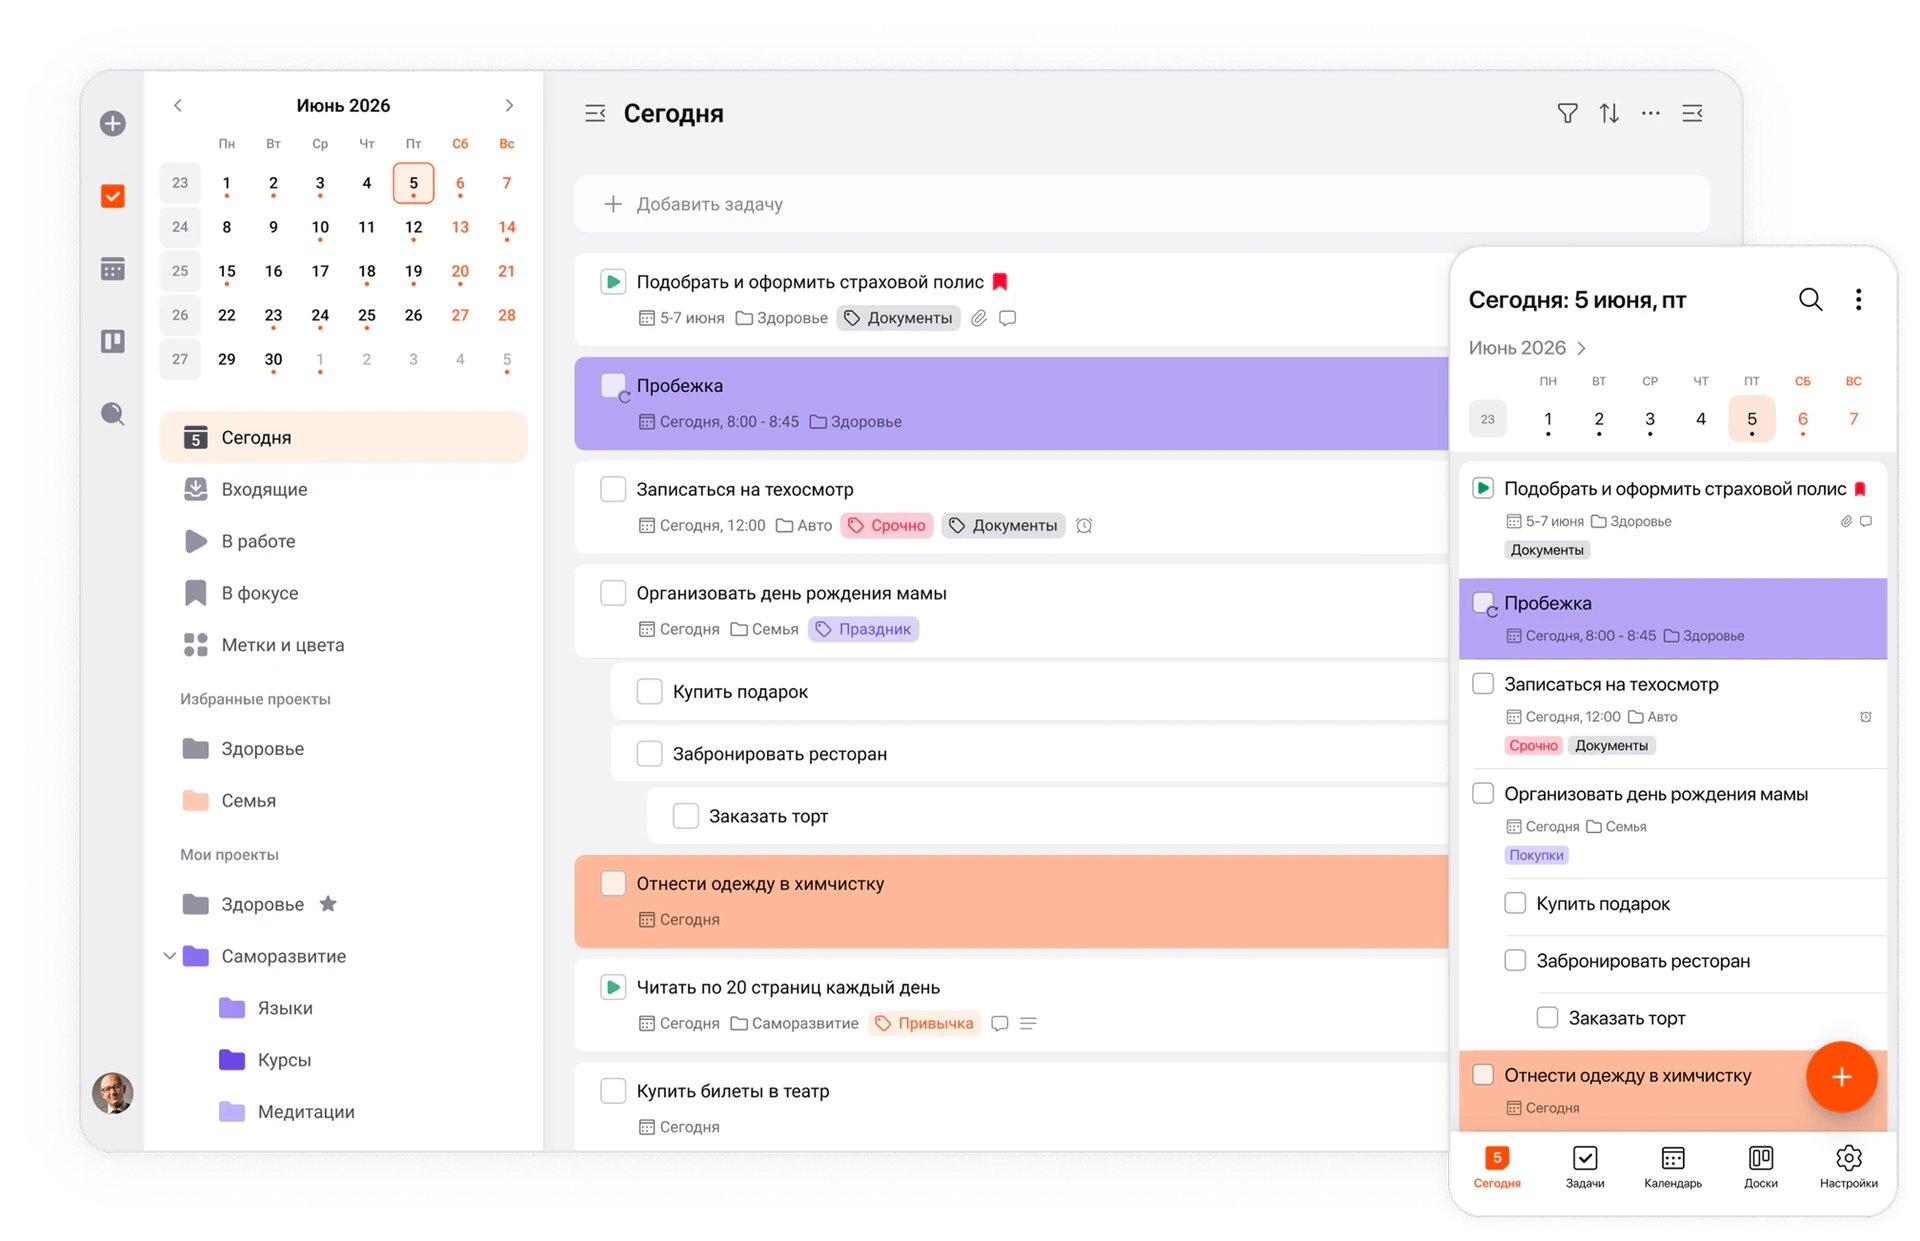Collapse the Саморазвитие project folder
Screen dimensions: 1920x1241
[x=169, y=956]
